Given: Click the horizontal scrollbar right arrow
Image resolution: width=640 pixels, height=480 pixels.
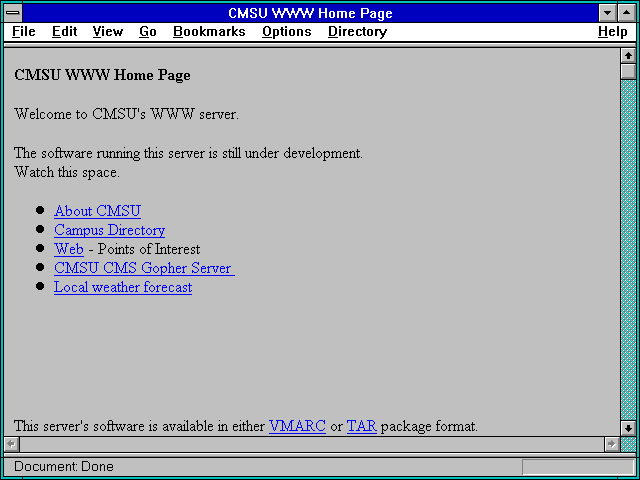Looking at the screenshot, I should tap(612, 444).
